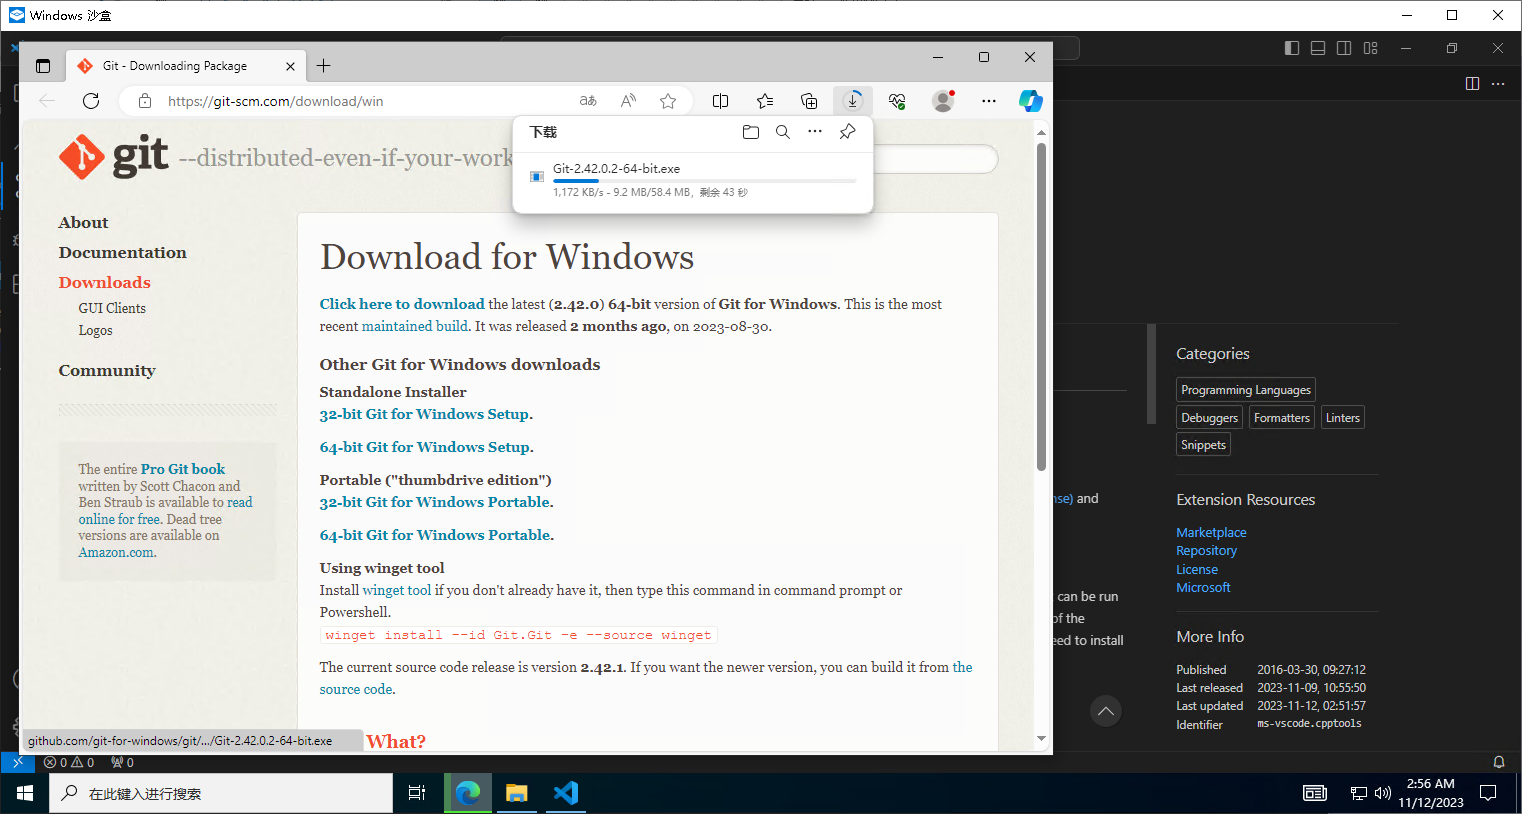
Task: Open the Downloads section
Action: click(x=104, y=283)
